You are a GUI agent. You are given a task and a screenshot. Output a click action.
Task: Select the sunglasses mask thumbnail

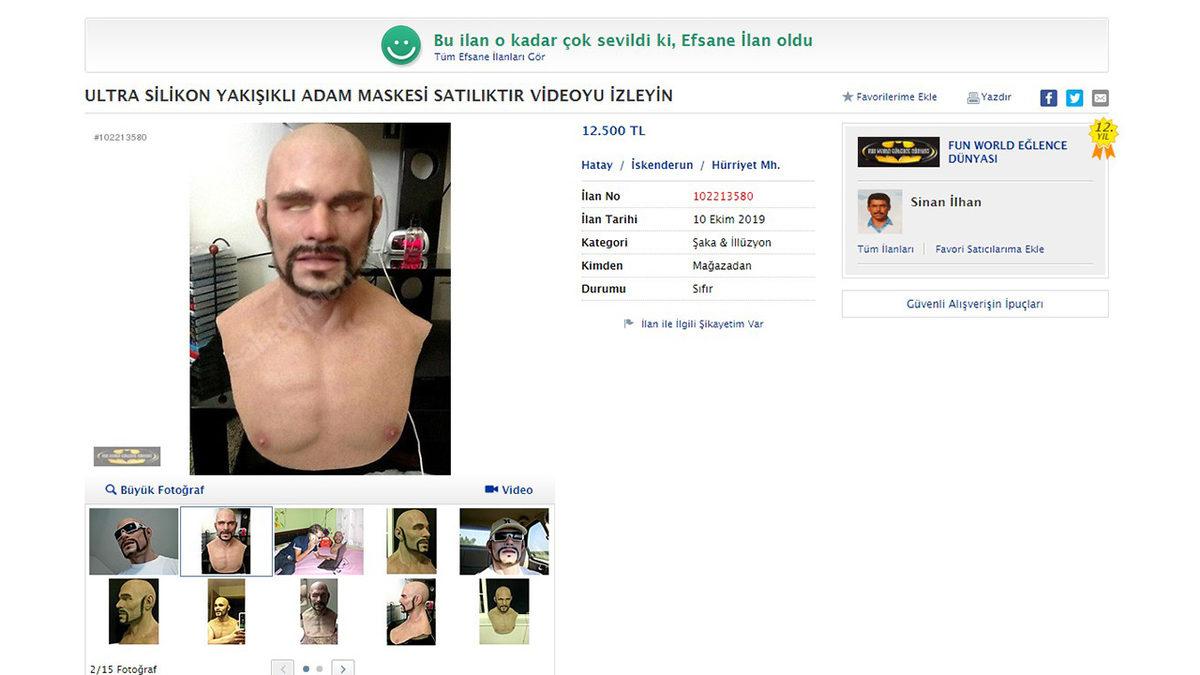coord(134,541)
